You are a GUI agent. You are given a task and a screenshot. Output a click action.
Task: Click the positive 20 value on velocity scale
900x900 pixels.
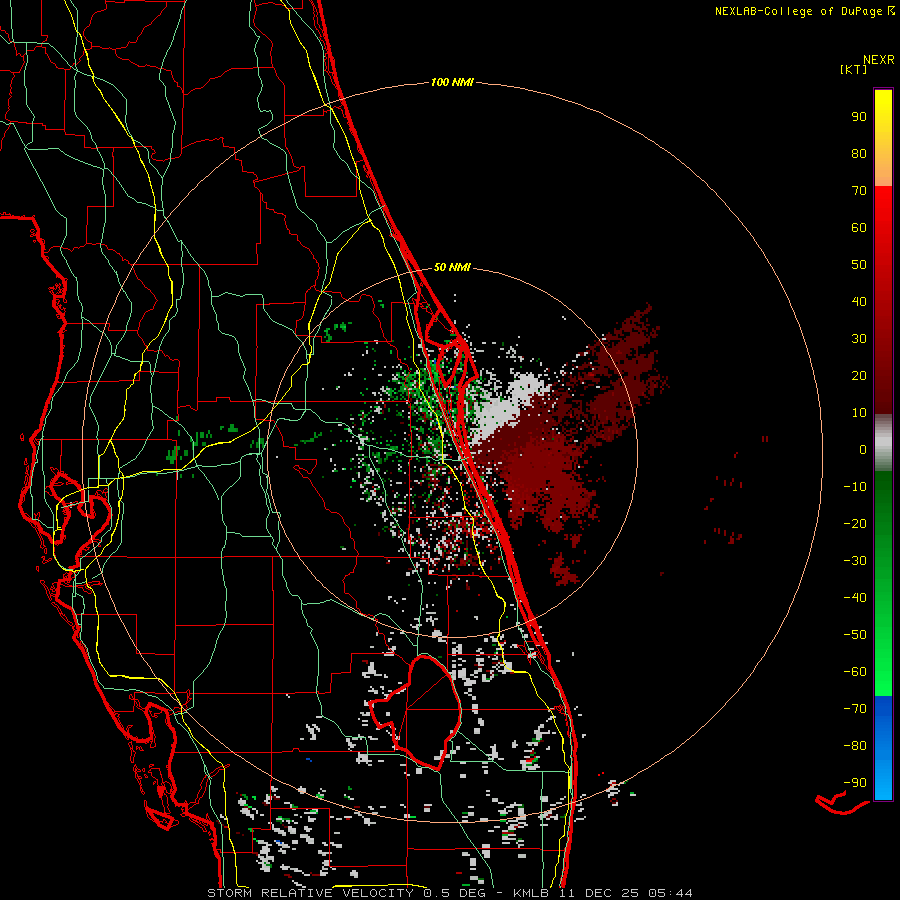[859, 376]
